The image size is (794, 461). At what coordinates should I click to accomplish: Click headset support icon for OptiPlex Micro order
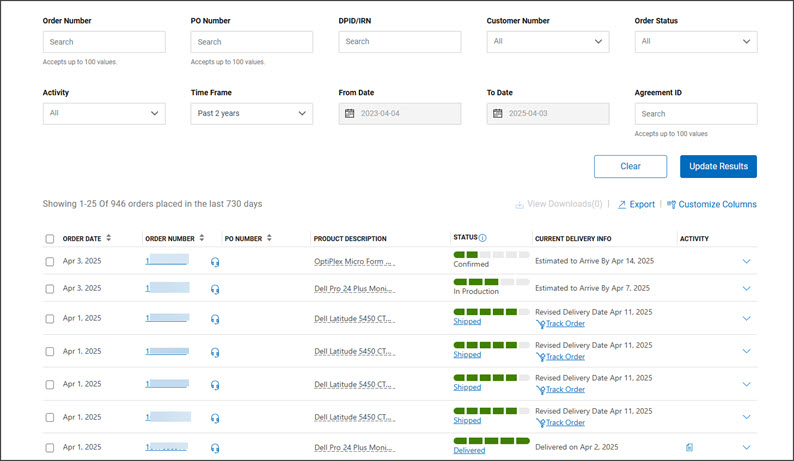click(215, 262)
